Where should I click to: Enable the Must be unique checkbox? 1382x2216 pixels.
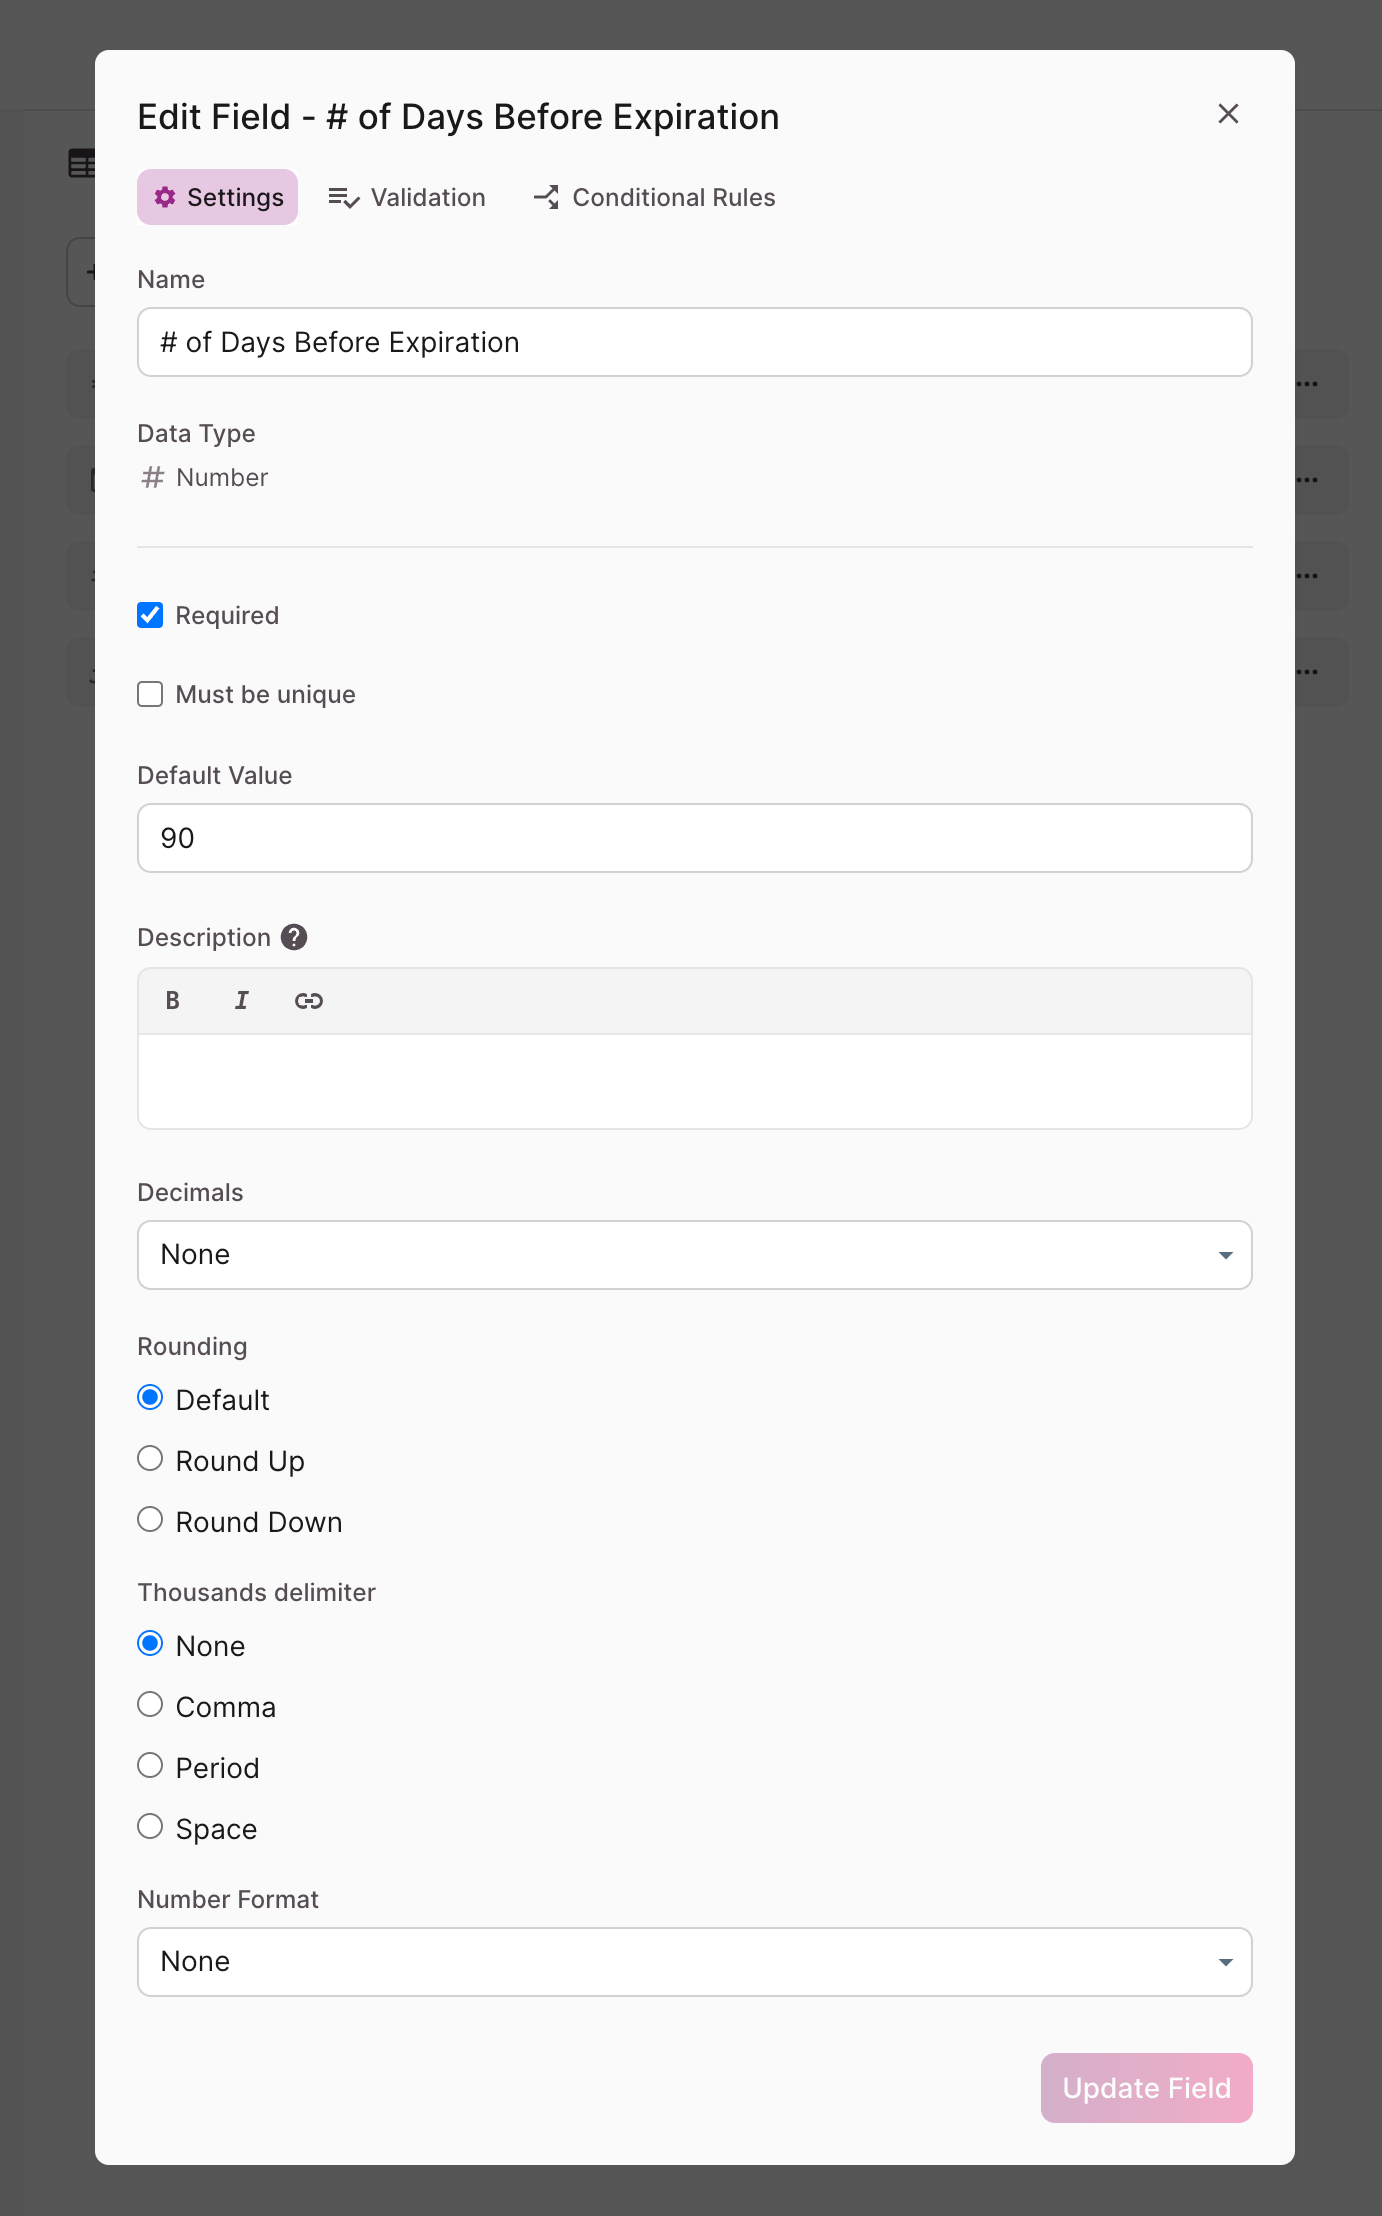coord(150,694)
